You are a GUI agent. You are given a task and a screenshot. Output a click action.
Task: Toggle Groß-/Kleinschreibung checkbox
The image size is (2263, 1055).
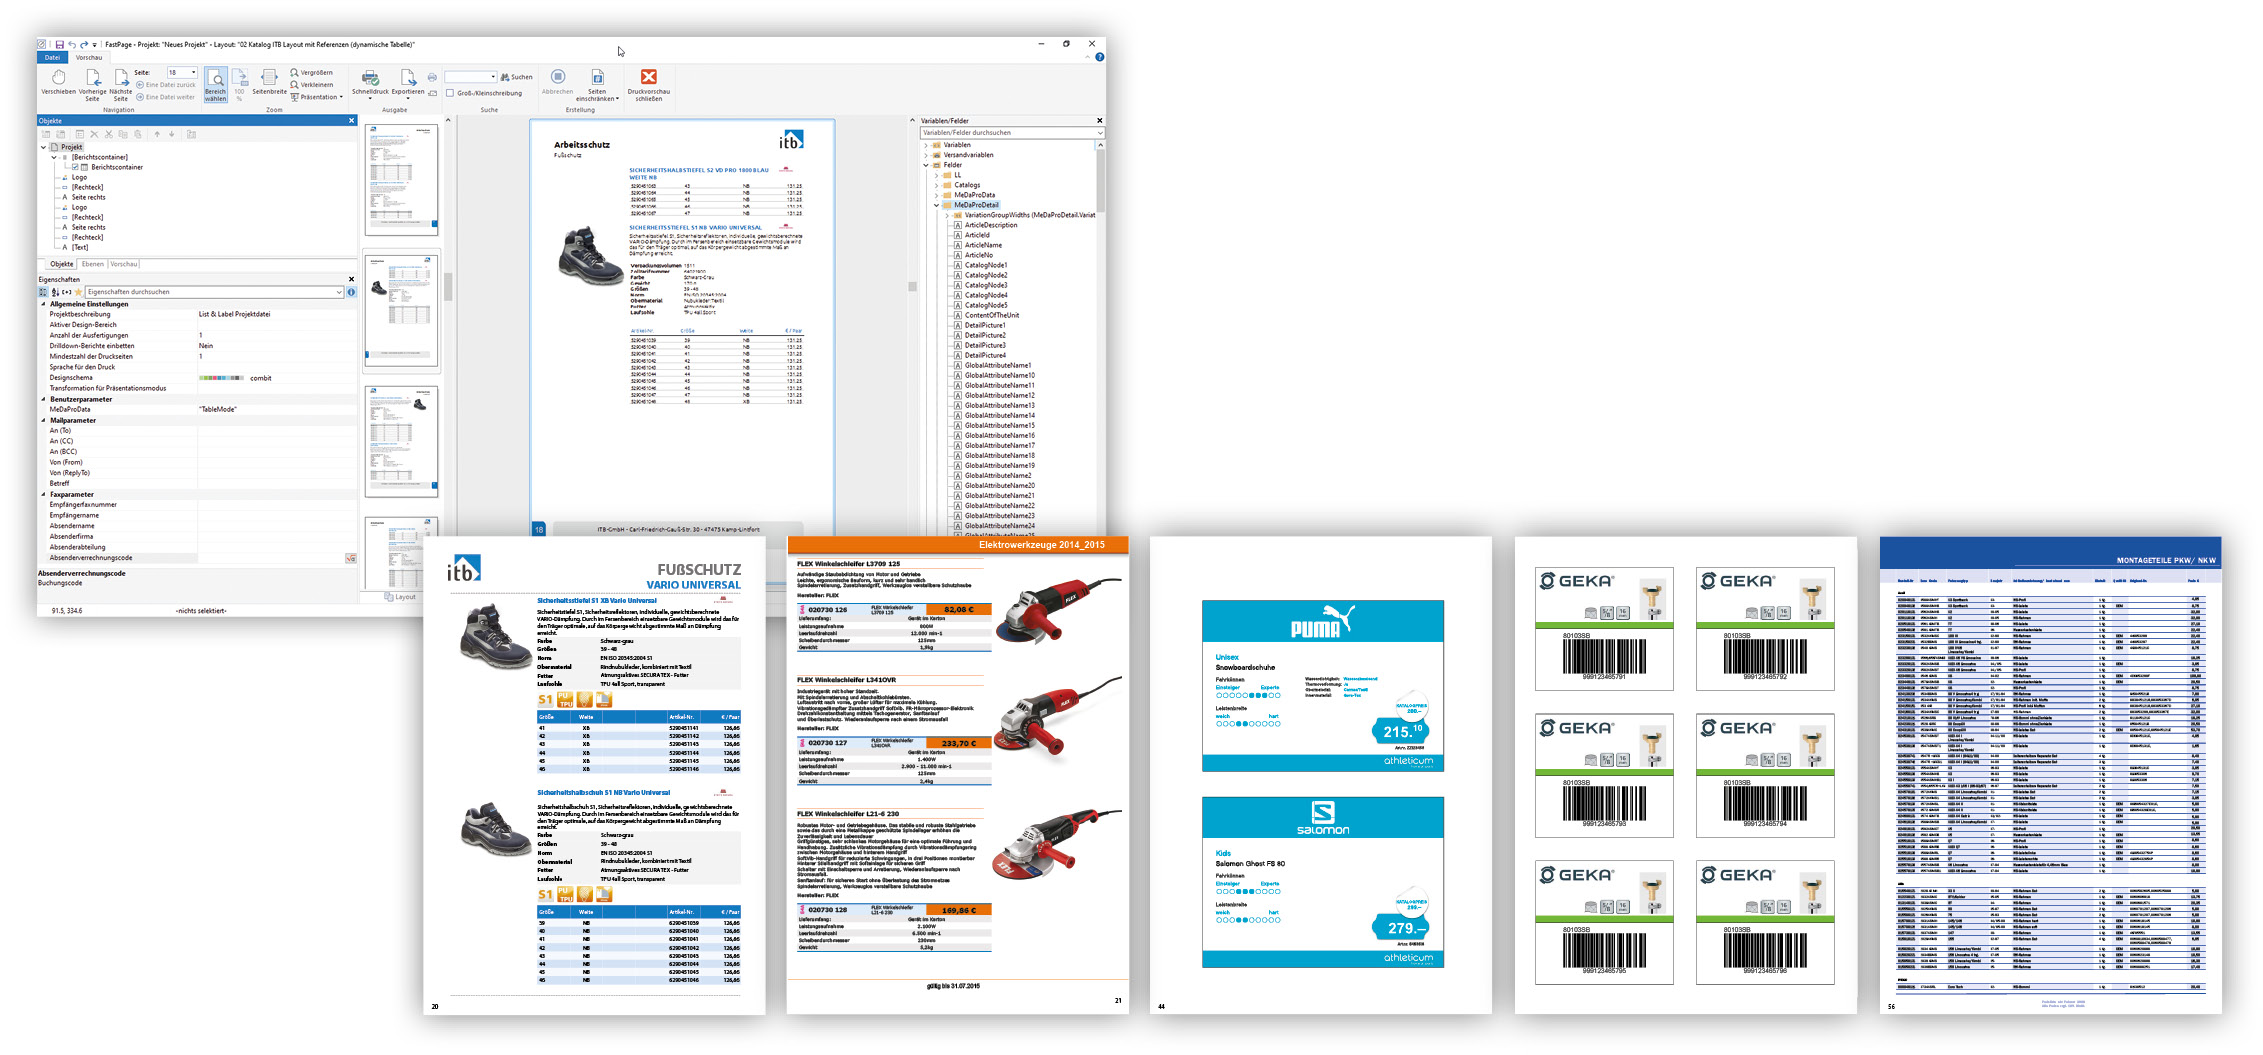point(450,93)
